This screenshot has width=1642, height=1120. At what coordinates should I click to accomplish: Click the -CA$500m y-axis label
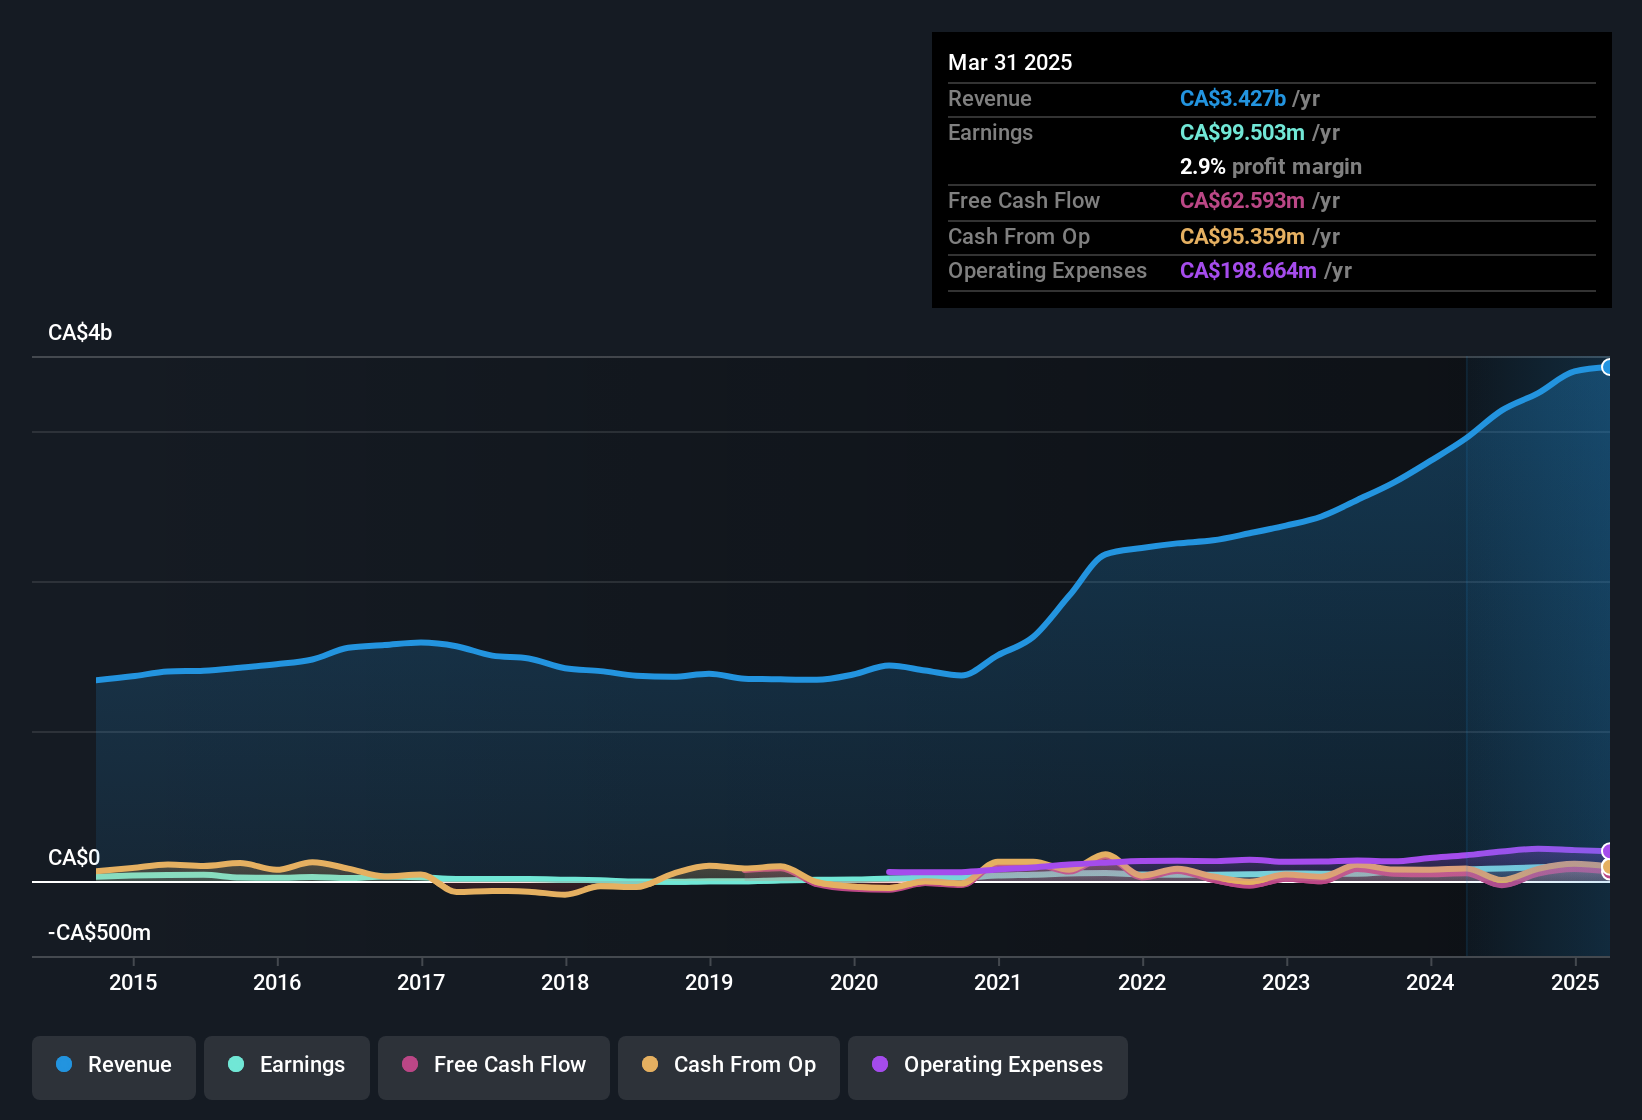pos(99,933)
